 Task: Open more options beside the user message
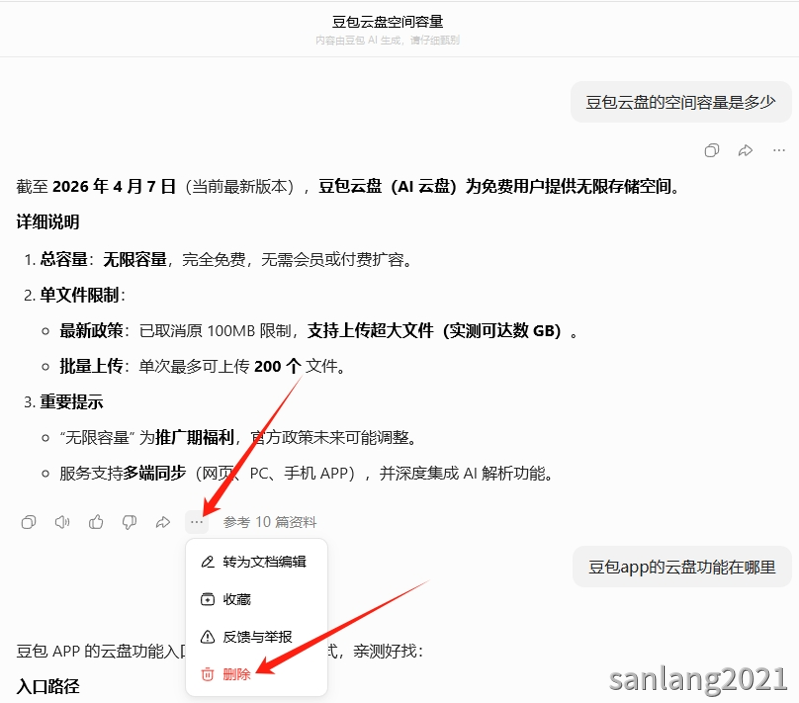[x=779, y=150]
